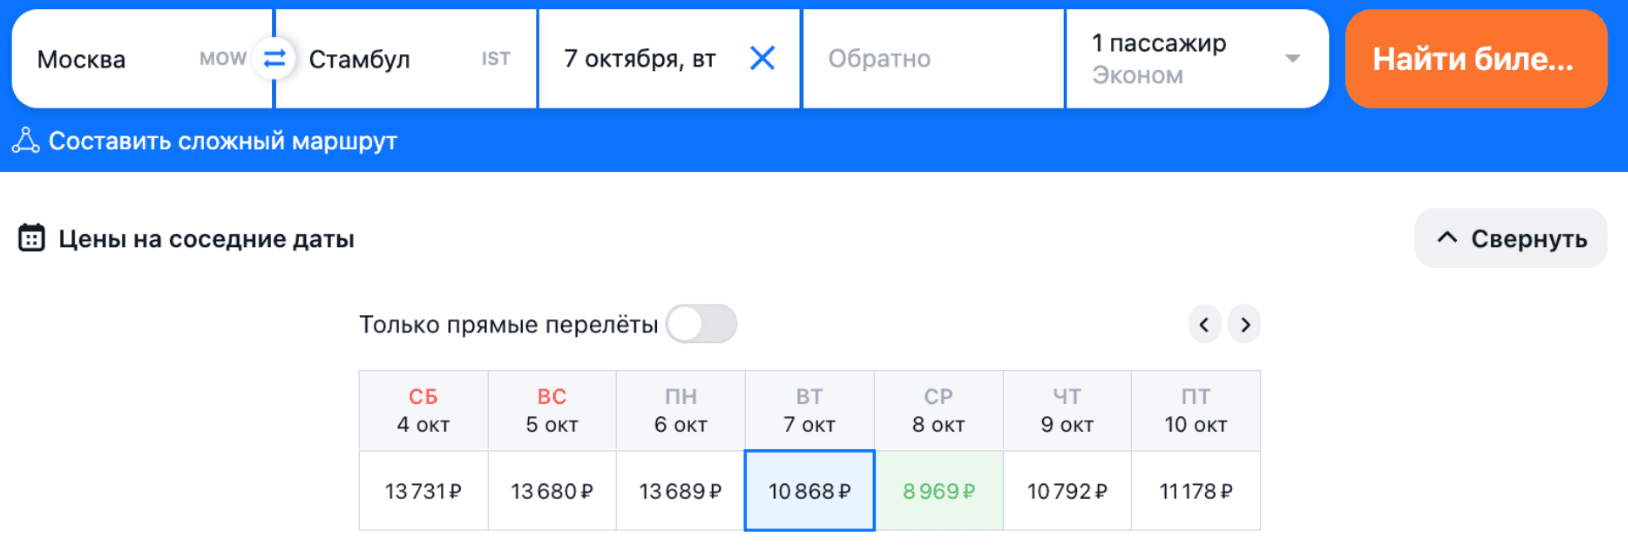Screen dimensions: 1628x560
Task: Select the cheapest 8 969 ₽ Wednesday price
Action: click(x=939, y=491)
